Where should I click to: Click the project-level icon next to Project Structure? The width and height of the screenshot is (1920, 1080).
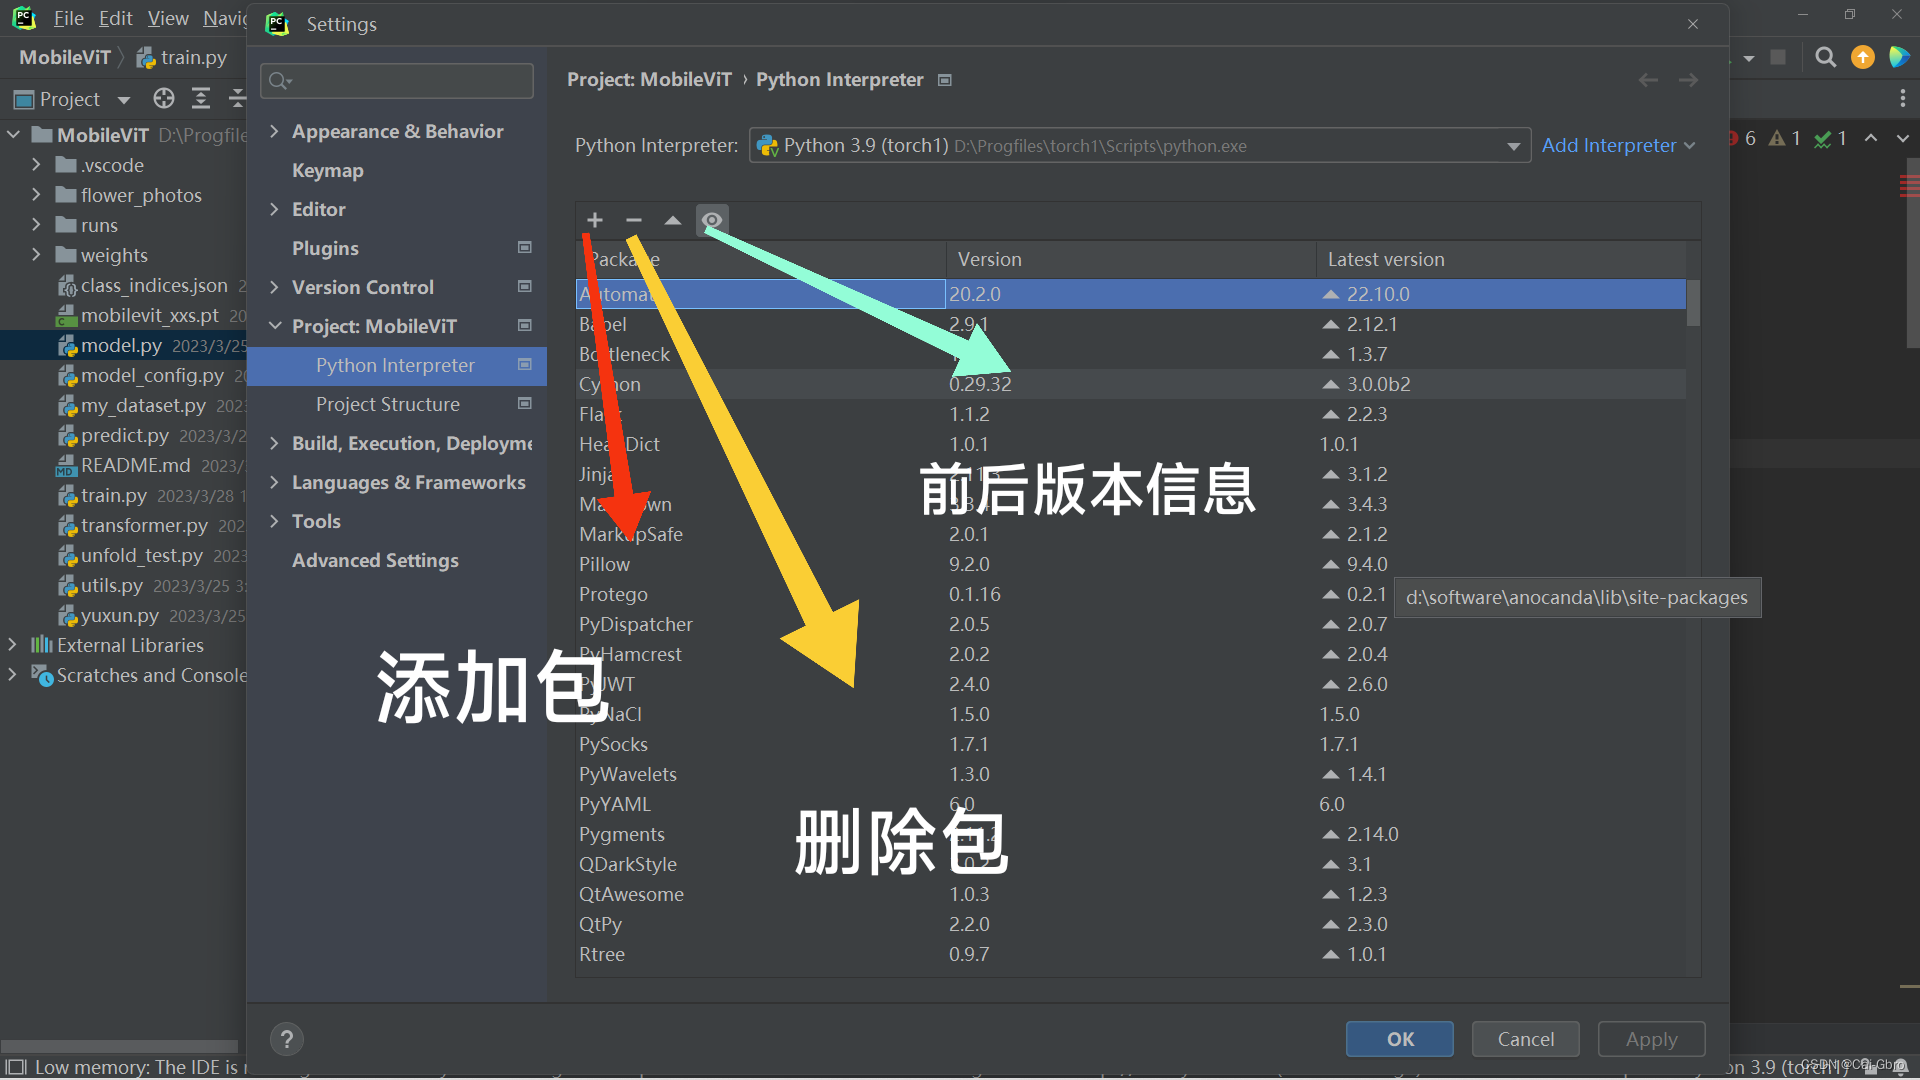(525, 403)
